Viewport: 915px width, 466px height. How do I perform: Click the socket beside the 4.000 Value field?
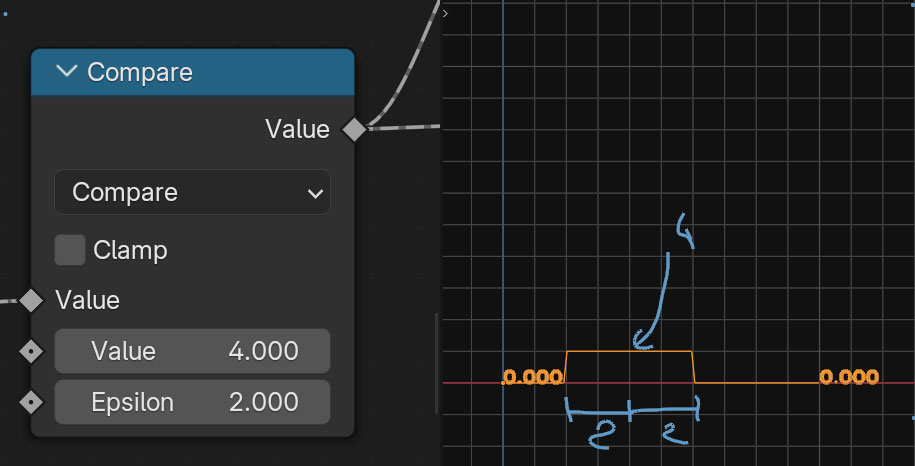[x=32, y=351]
